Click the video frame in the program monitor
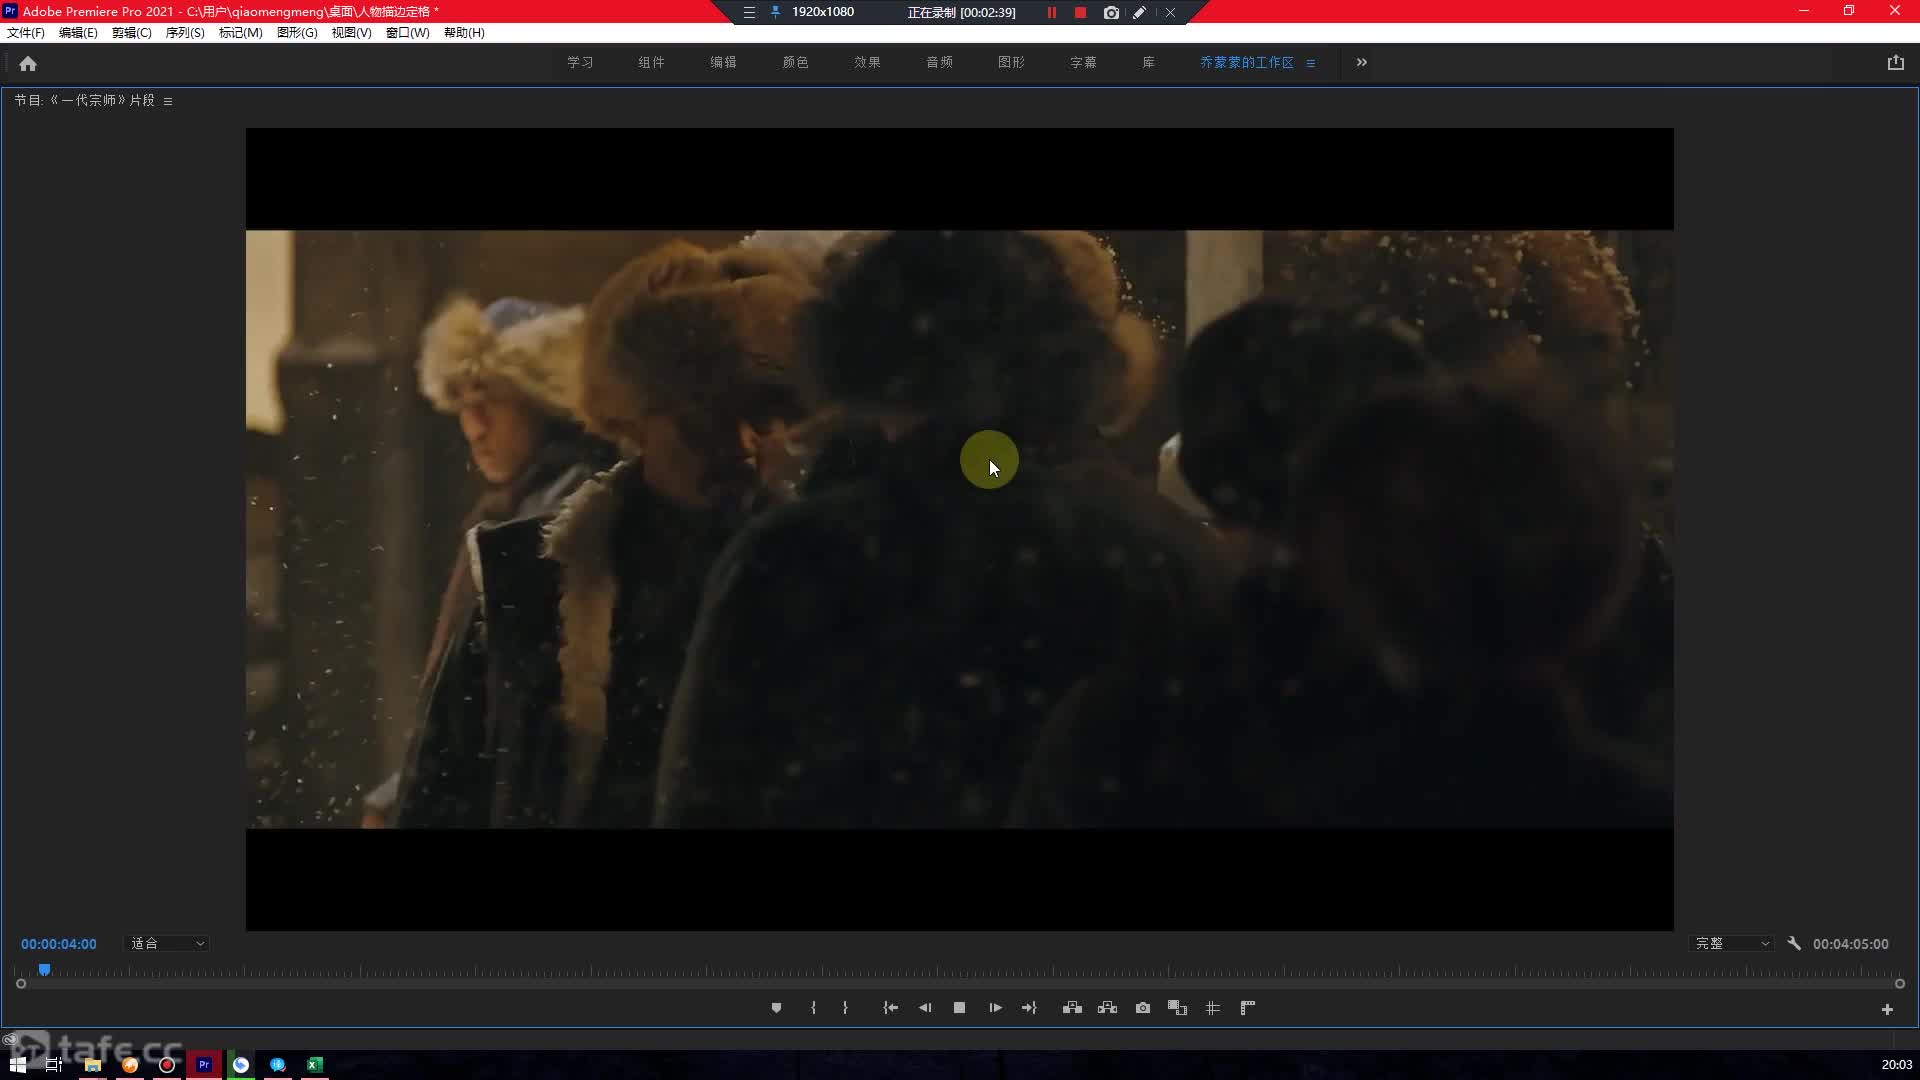 click(x=960, y=529)
